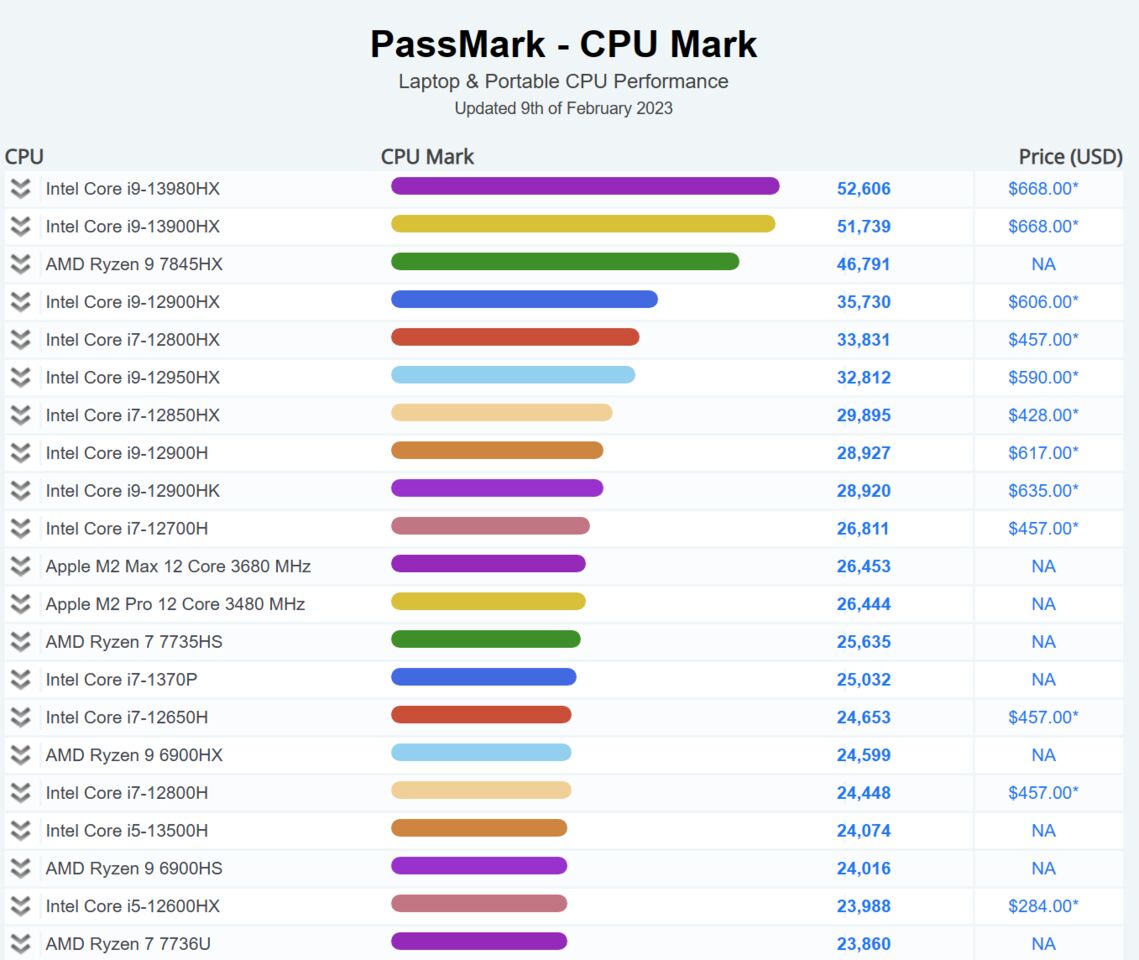Click the chevron icon beside Intel Core i5-13500H
Viewport: 1139px width, 960px height.
20,830
